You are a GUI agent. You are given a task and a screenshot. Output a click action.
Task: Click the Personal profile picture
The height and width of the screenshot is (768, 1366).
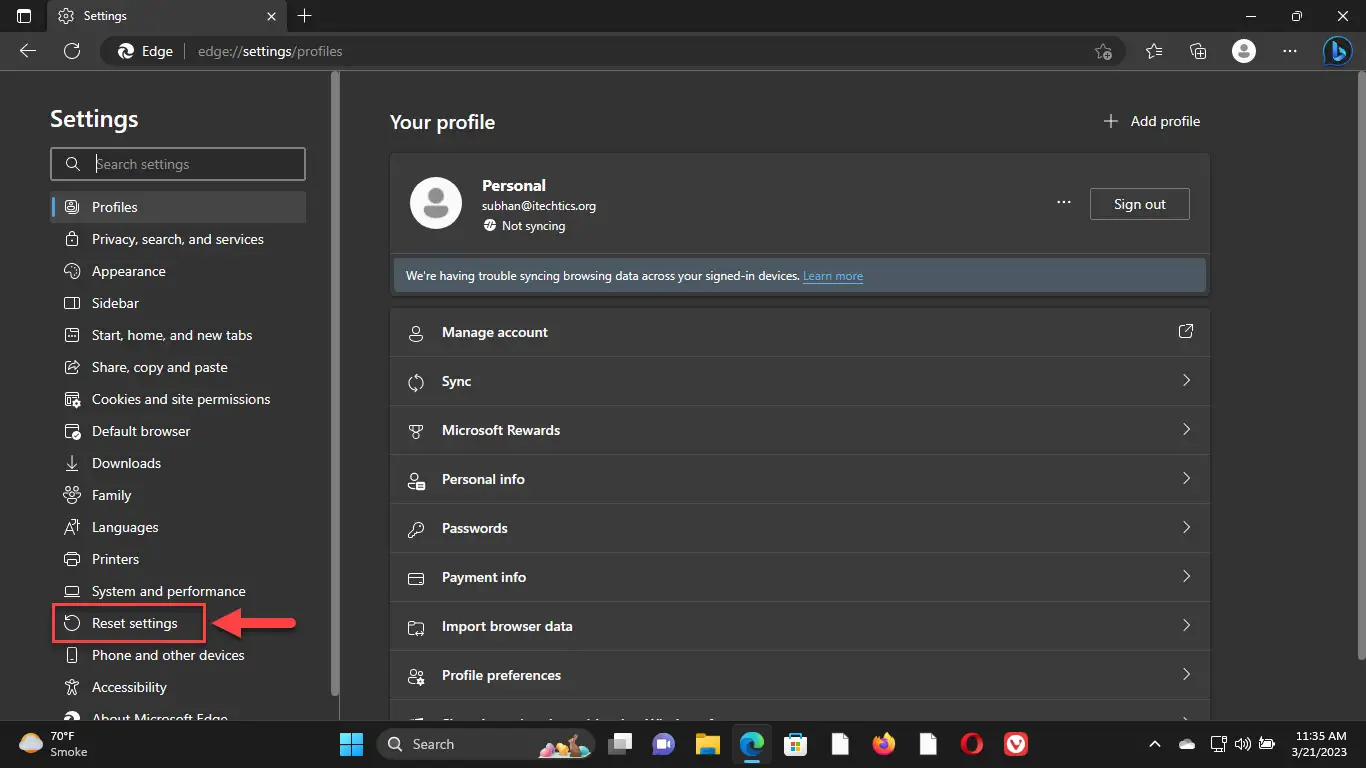click(x=436, y=203)
